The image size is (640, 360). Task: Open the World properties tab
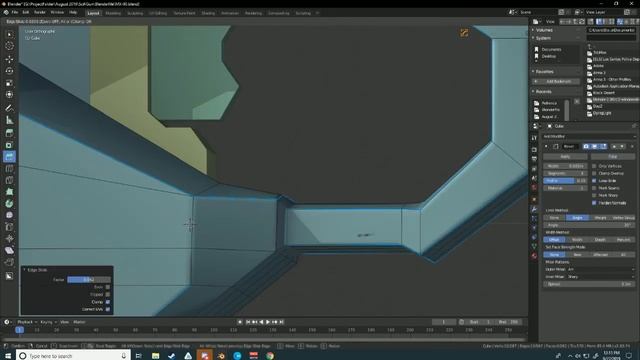[534, 188]
